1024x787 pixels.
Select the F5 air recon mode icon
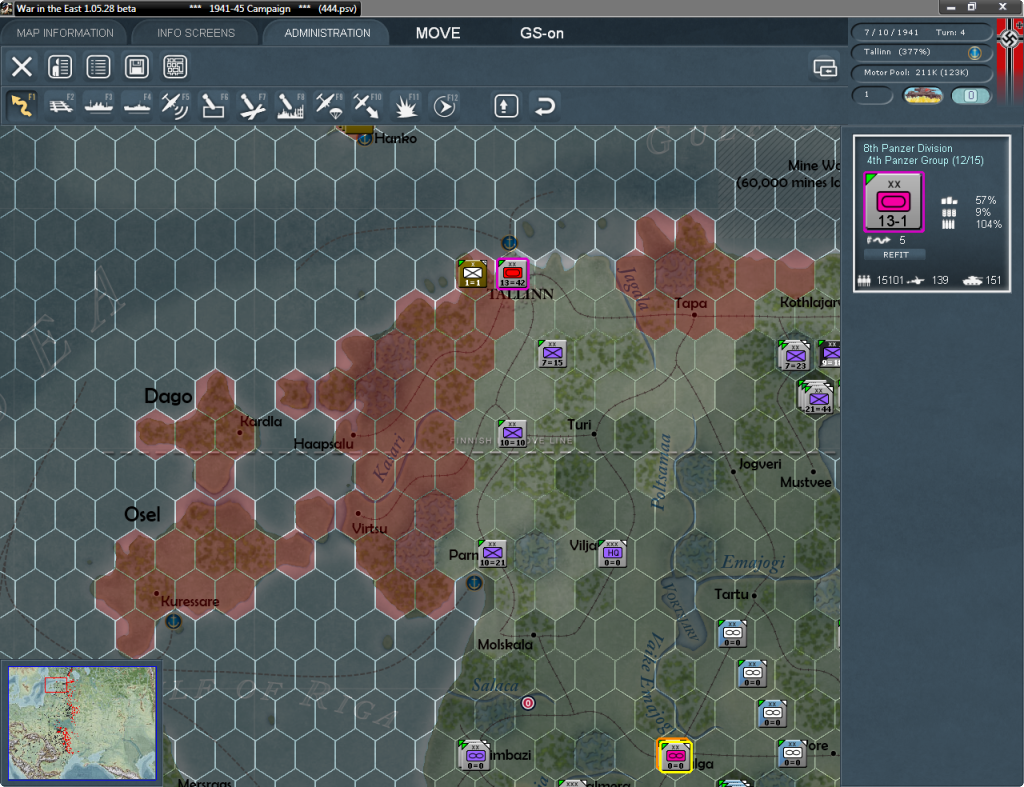pos(175,105)
